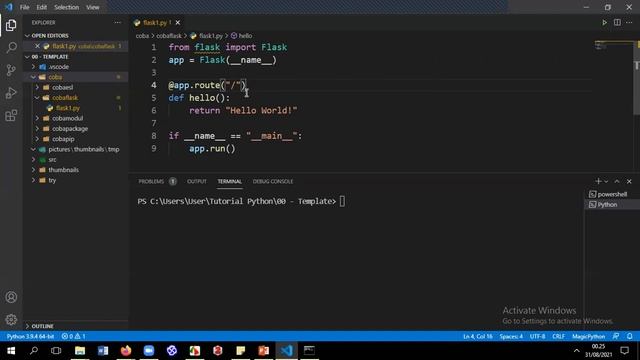Change end of line sequence CRLF

point(558,336)
